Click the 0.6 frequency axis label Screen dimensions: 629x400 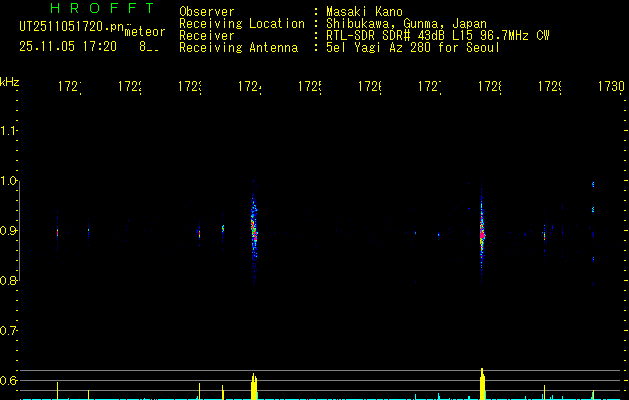pyautogui.click(x=9, y=380)
